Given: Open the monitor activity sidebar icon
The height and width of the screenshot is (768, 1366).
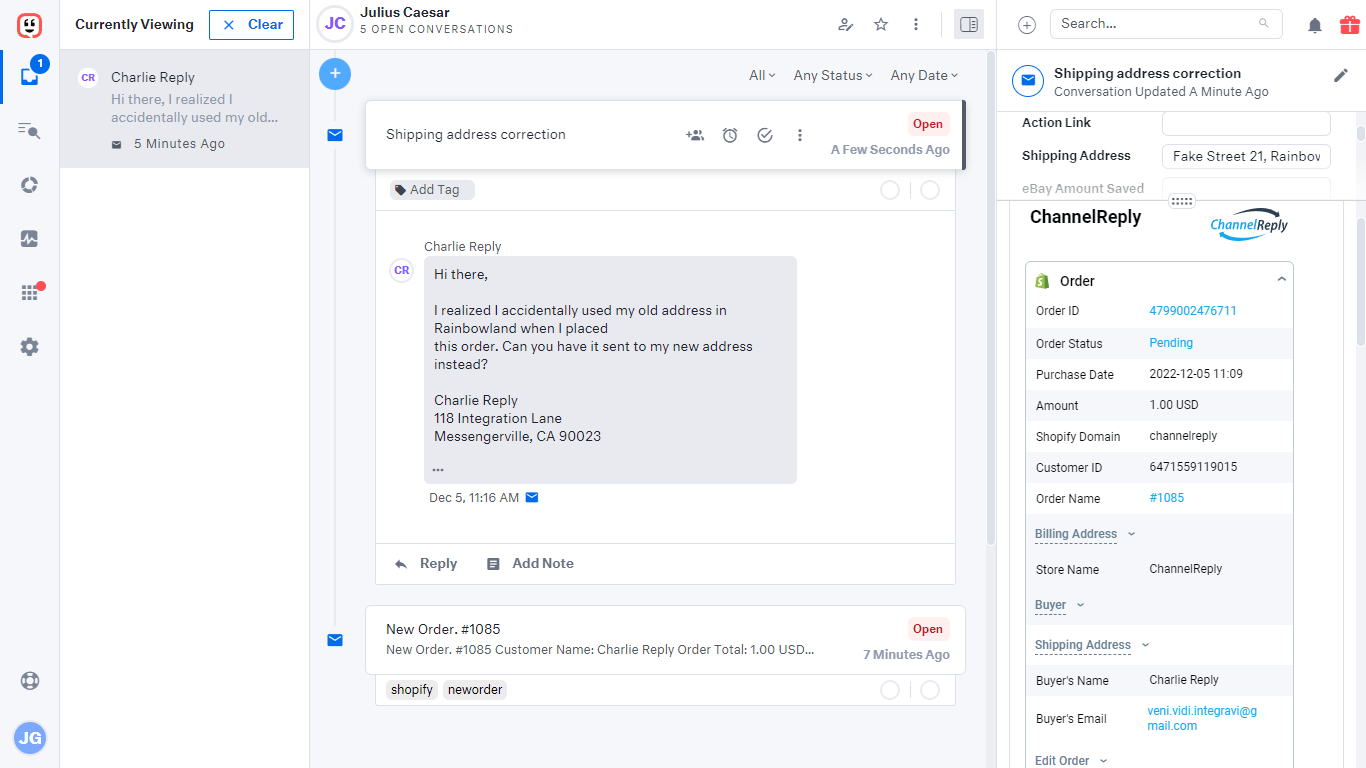Looking at the screenshot, I should tap(29, 239).
